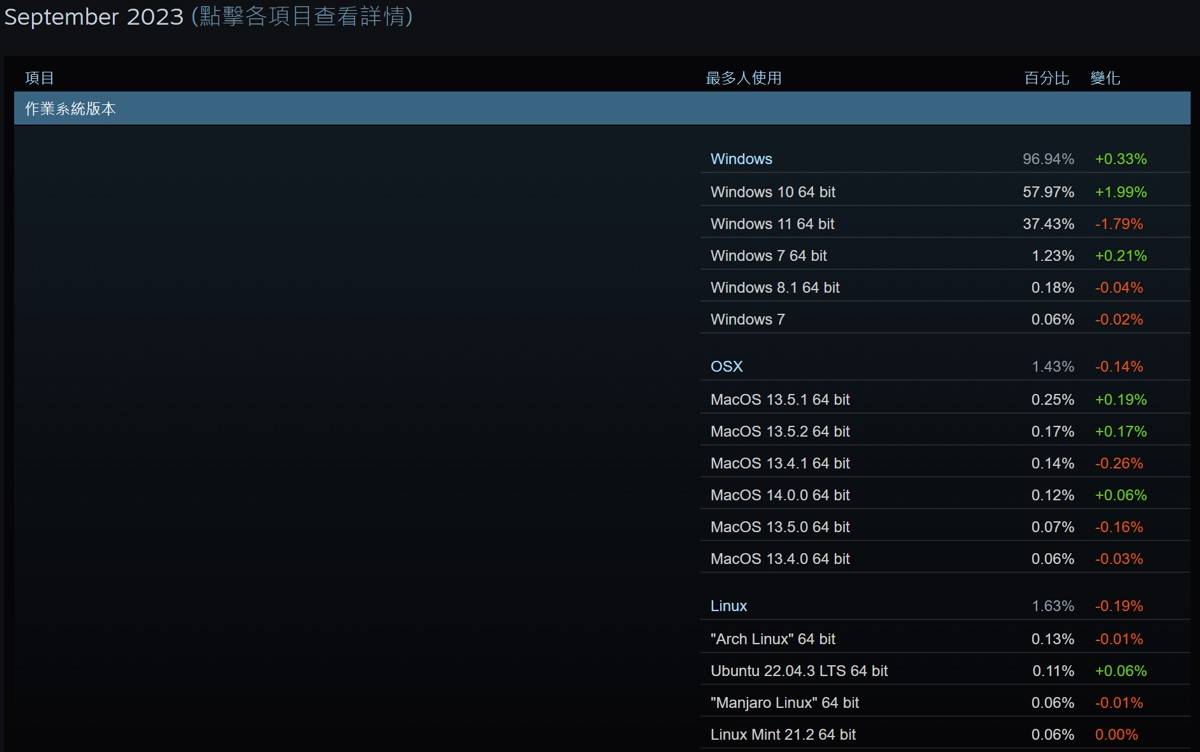The width and height of the screenshot is (1200, 752).
Task: Select the Windows 7 64 bit row
Action: [x=945, y=255]
